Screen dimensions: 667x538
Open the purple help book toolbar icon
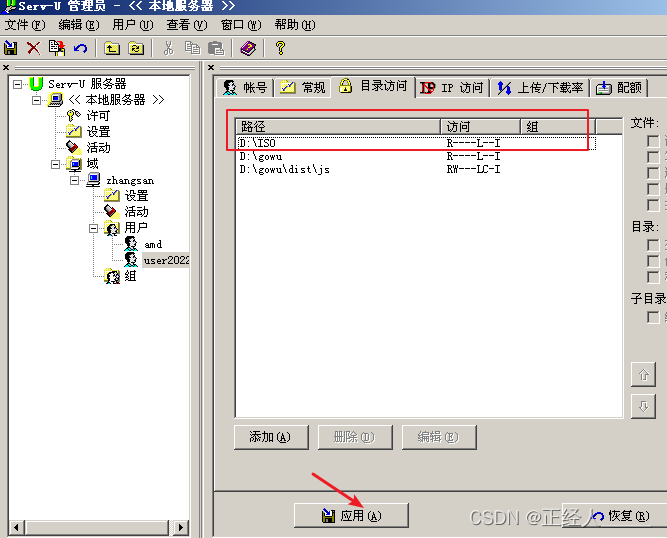point(248,48)
